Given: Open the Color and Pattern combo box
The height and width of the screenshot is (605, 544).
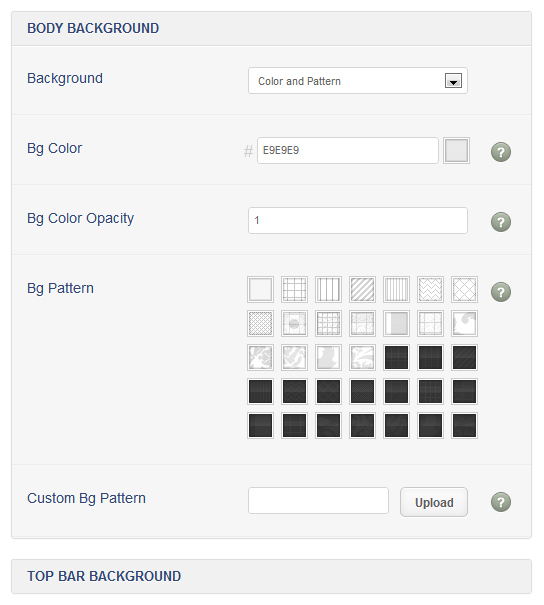Looking at the screenshot, I should click(x=358, y=81).
